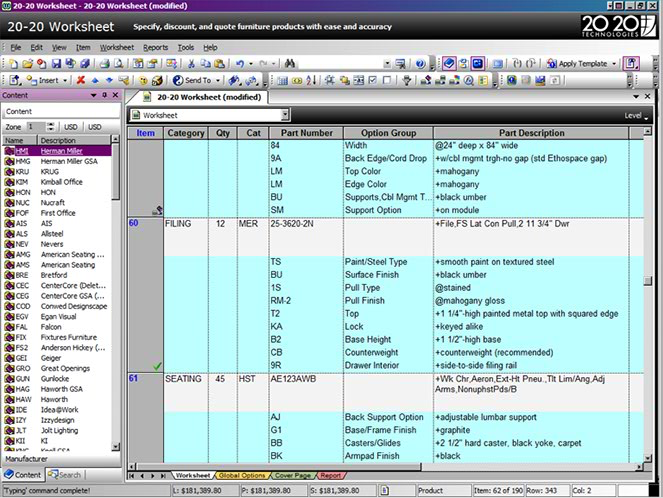Image resolution: width=663 pixels, height=498 pixels.
Task: Click the magnifier search icon in lower toolbar
Action: pos(468,80)
